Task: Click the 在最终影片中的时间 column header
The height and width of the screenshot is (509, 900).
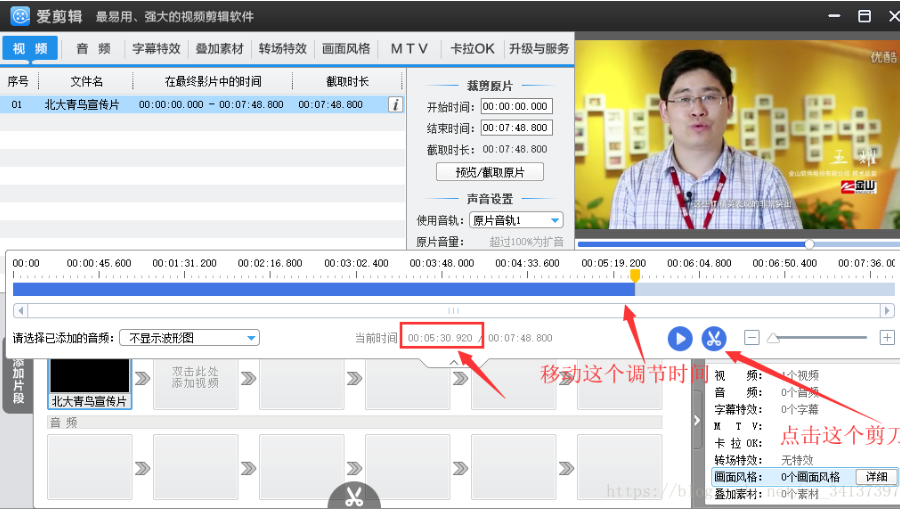Action: [213, 81]
